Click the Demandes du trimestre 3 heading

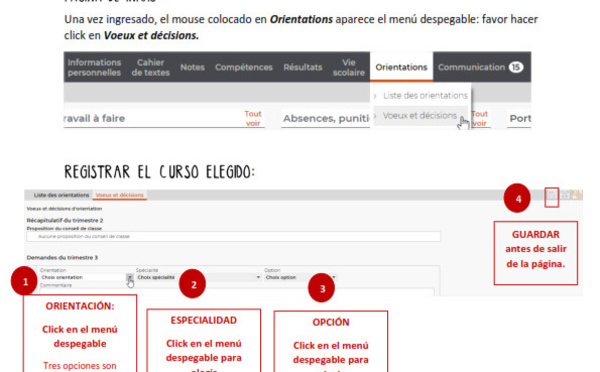[x=62, y=258]
